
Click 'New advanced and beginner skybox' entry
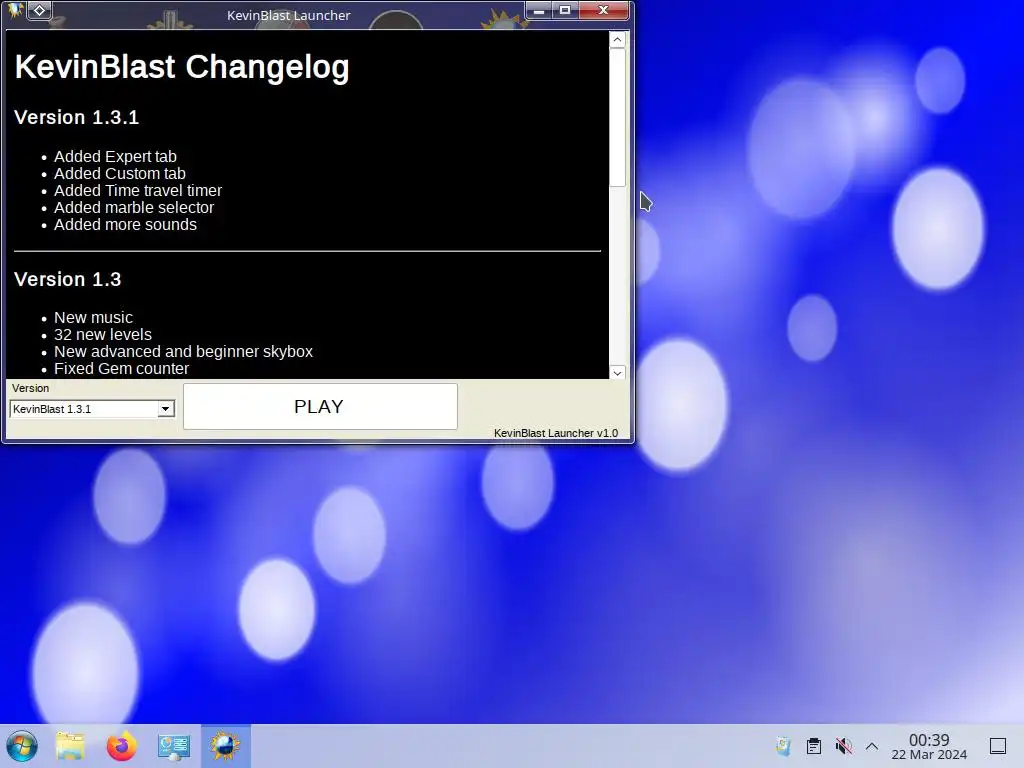[184, 351]
